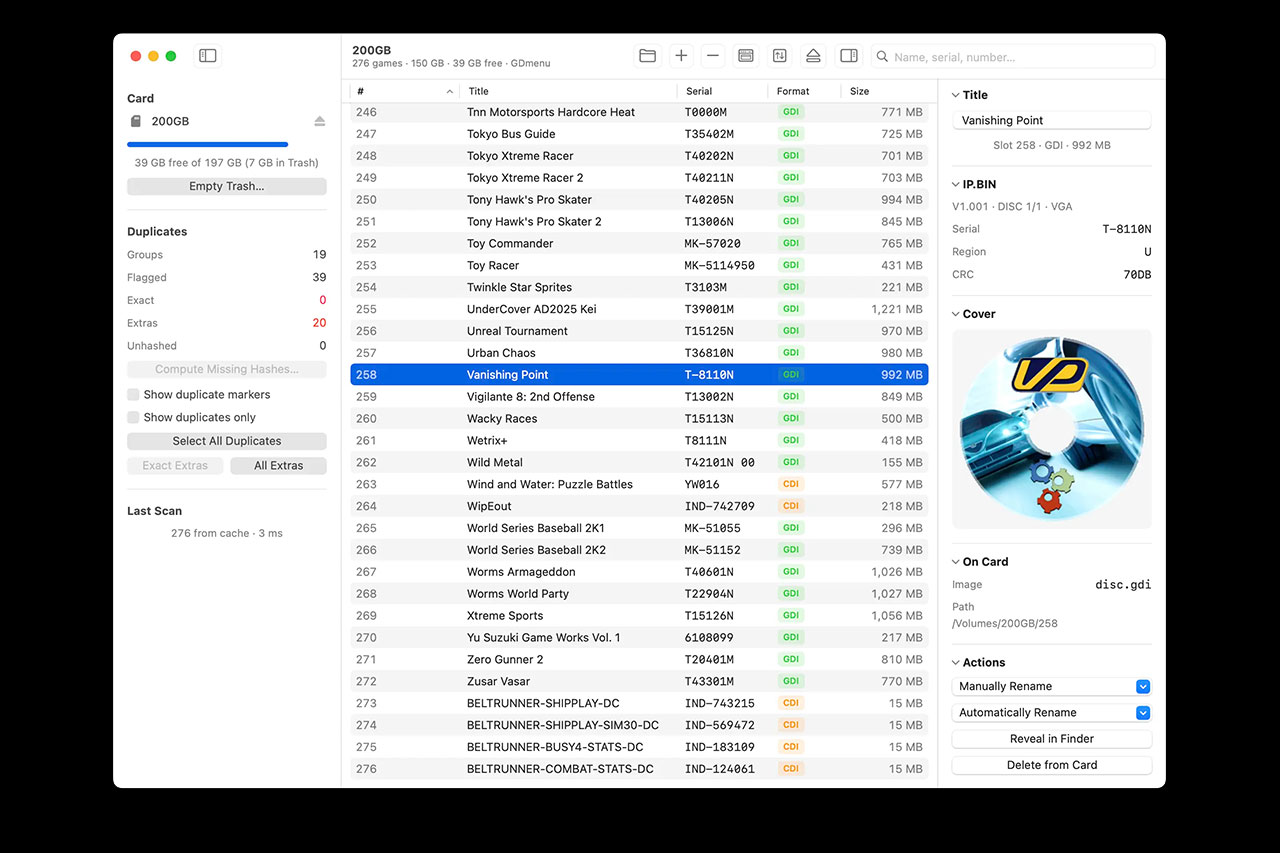Viewport: 1280px width, 853px height.
Task: Click the GDI badge for Vanishing Point
Action: click(x=791, y=375)
